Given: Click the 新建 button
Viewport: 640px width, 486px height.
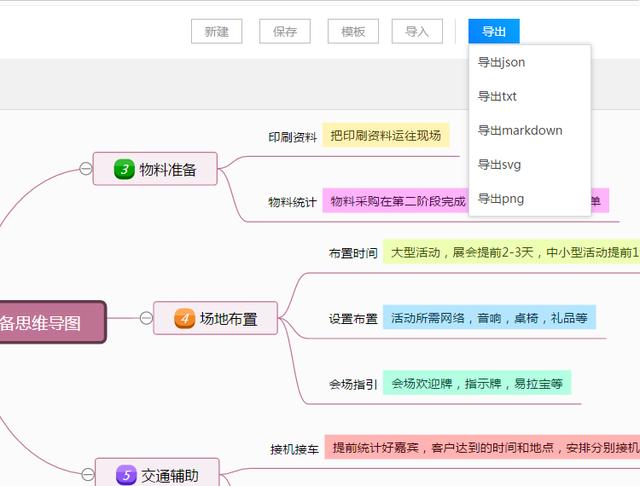Looking at the screenshot, I should 216,32.
